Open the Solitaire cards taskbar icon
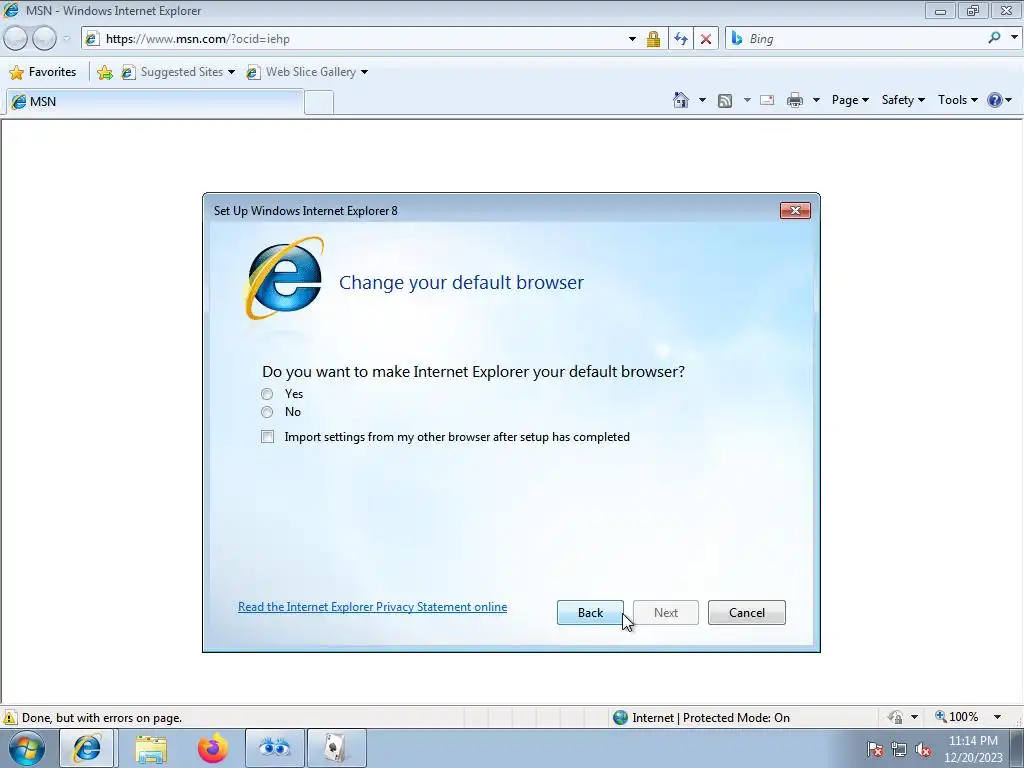The image size is (1024, 768). click(x=336, y=748)
